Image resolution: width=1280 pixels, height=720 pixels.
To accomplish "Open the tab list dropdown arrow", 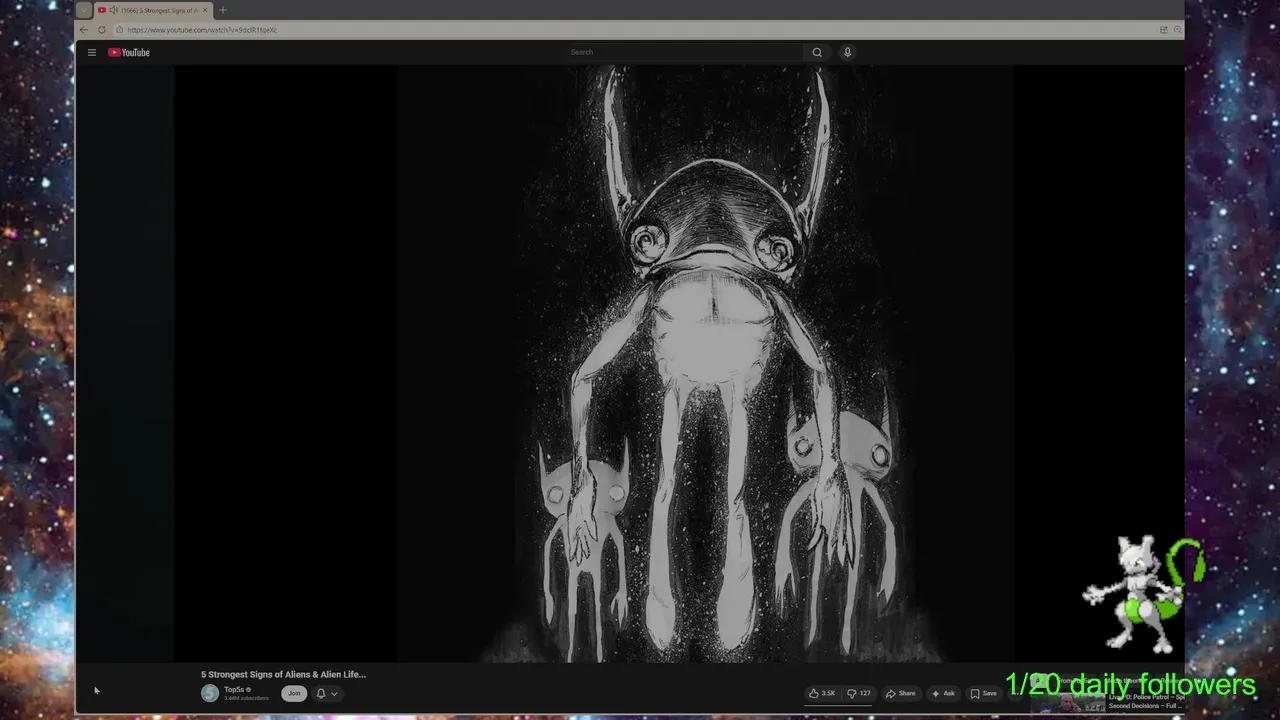I will point(84,10).
